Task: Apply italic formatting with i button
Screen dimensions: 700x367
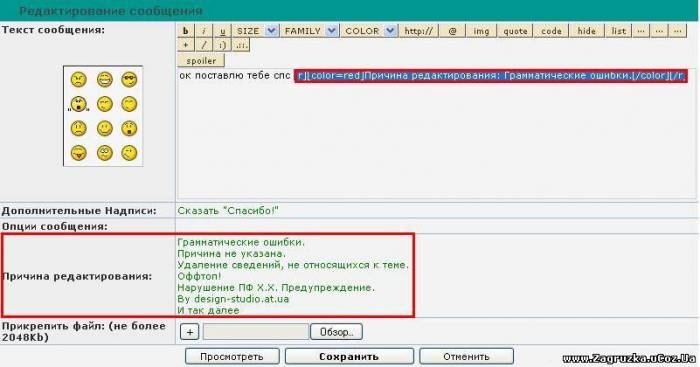Action: (204, 31)
